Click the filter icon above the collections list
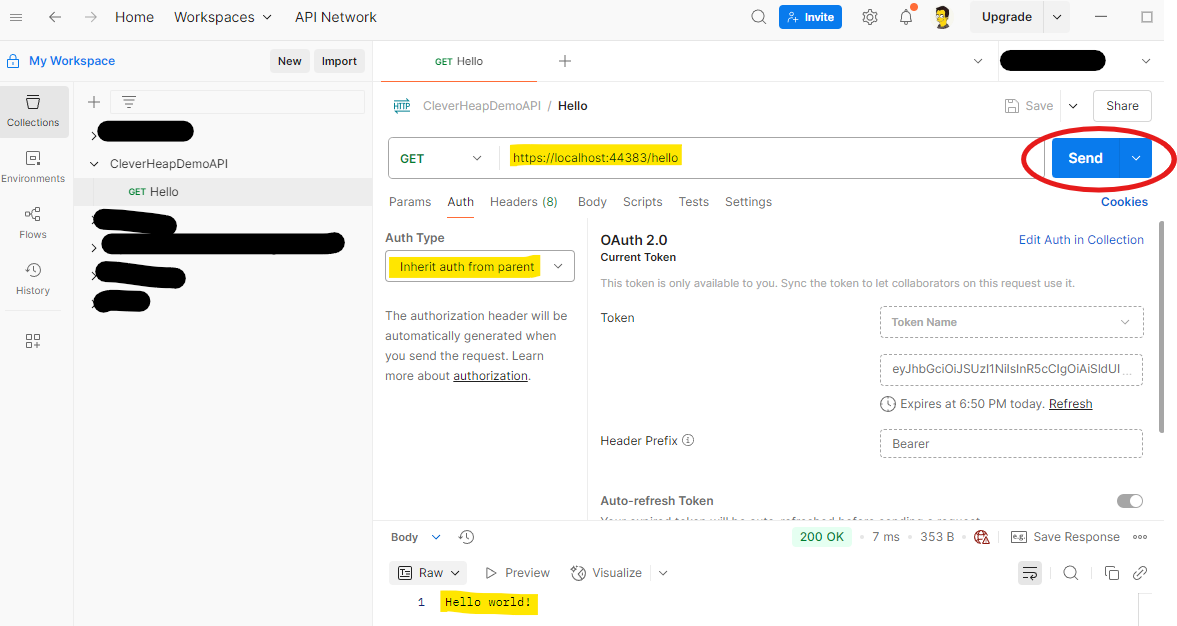 coord(127,101)
